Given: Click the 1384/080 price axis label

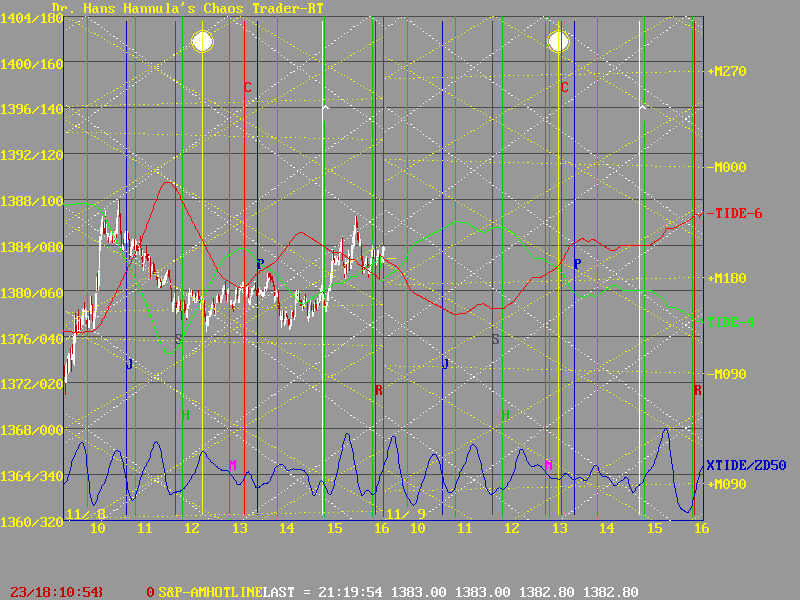Looking at the screenshot, I should (x=32, y=247).
